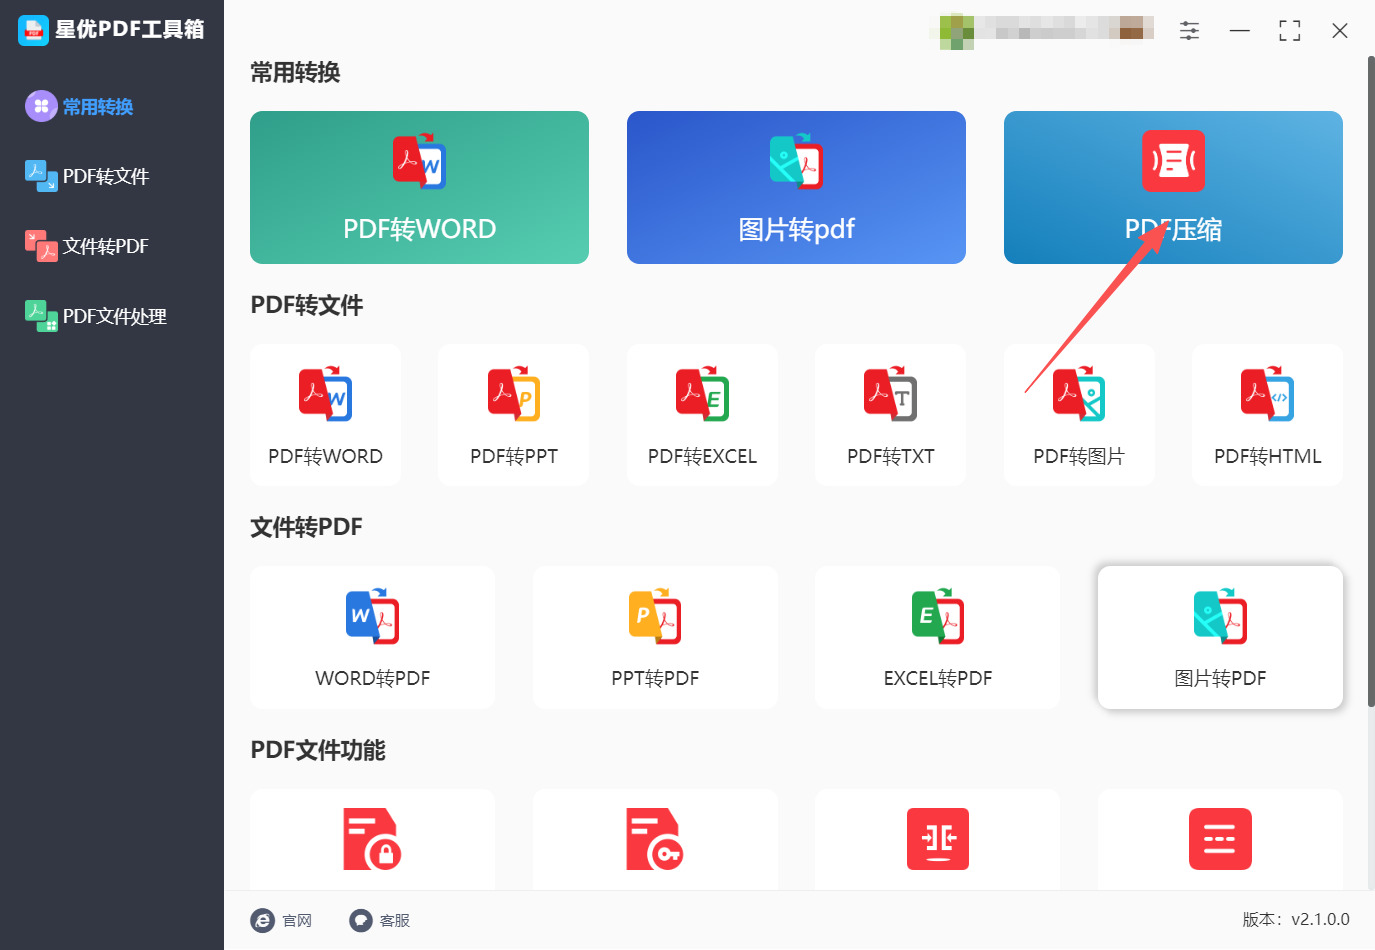Click the PDF lock encryption icon
This screenshot has height=950, width=1375.
click(x=372, y=839)
